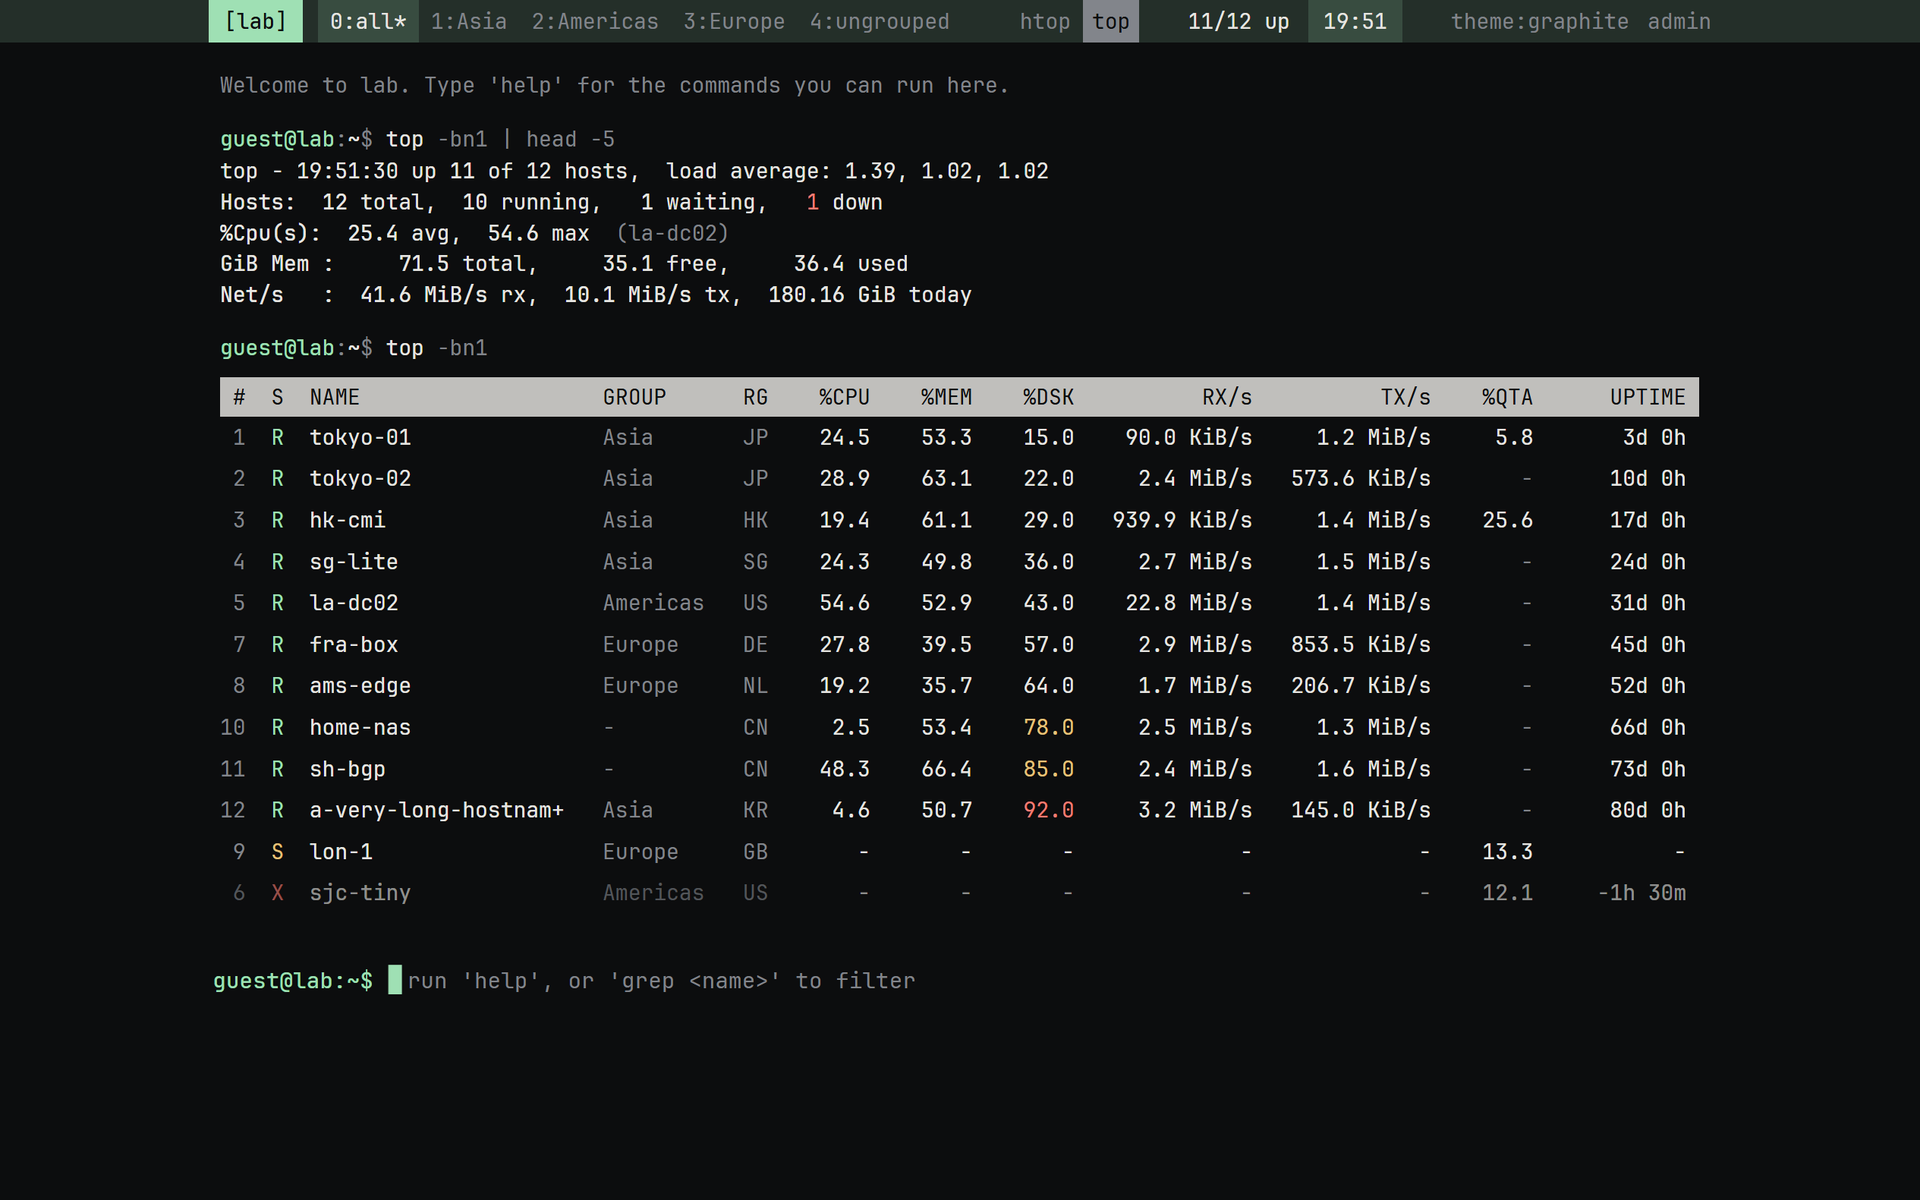Click the (la-dc02) max CPU host reference
1920x1200 pixels.
pos(672,233)
